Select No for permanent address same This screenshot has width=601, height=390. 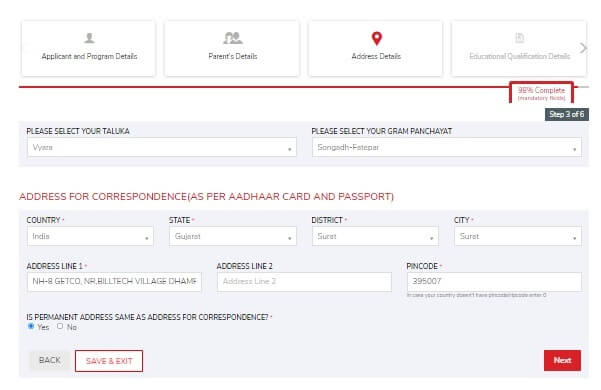click(60, 326)
